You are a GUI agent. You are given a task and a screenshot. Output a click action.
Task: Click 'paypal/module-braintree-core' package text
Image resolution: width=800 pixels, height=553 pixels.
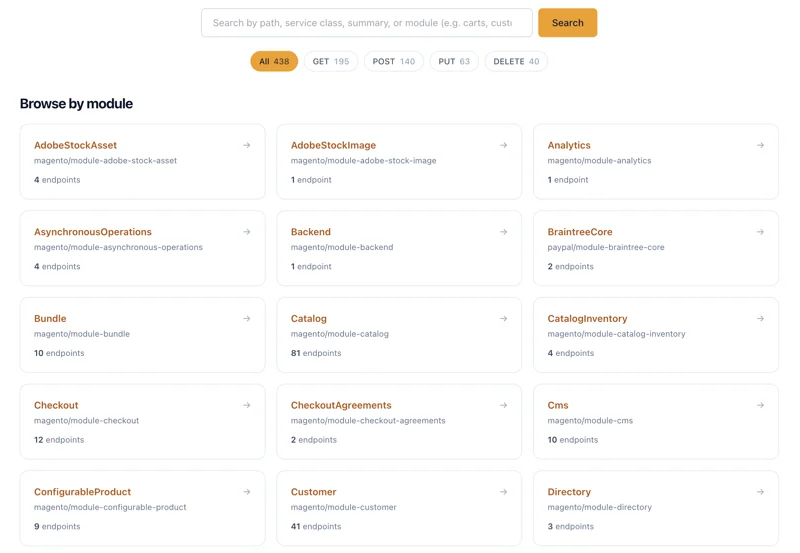coord(606,247)
